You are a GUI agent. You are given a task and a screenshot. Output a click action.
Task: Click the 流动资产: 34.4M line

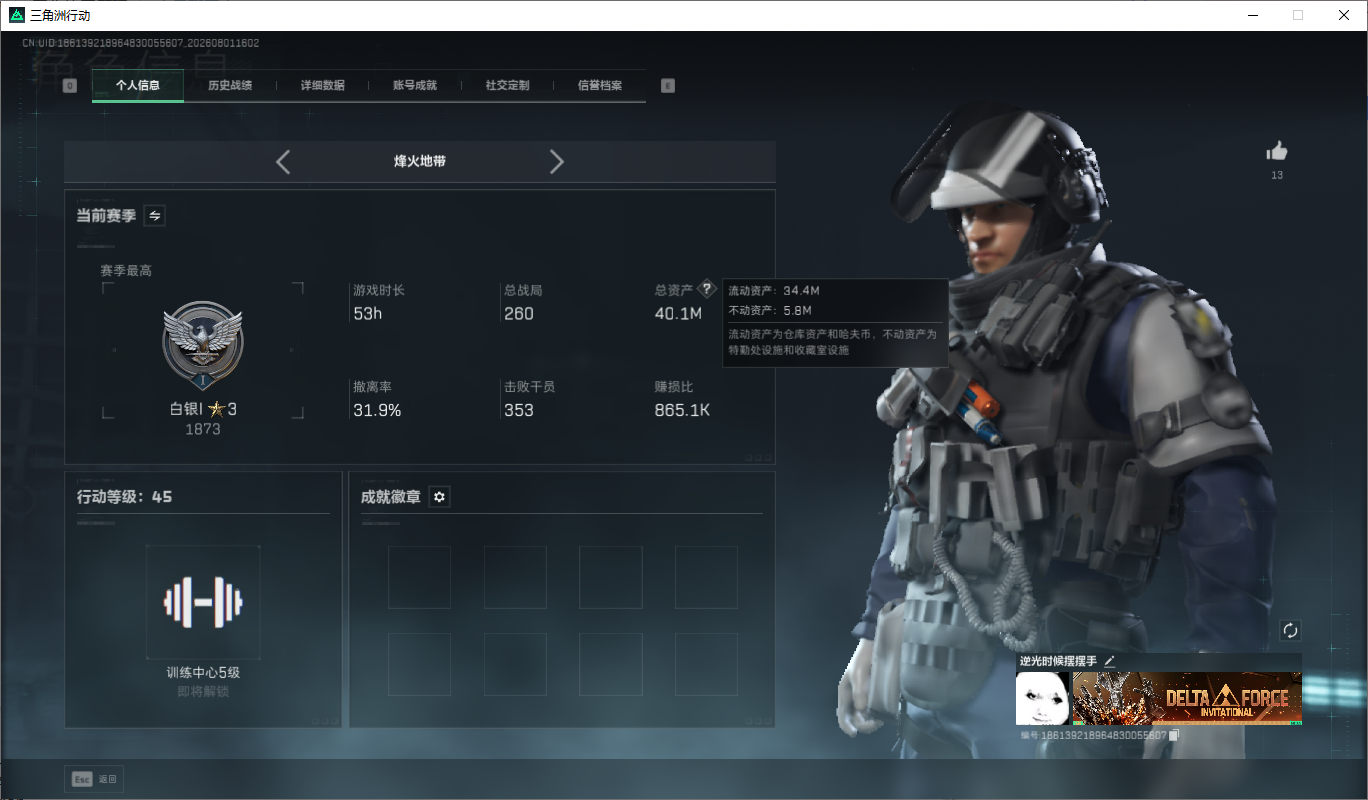(x=774, y=290)
